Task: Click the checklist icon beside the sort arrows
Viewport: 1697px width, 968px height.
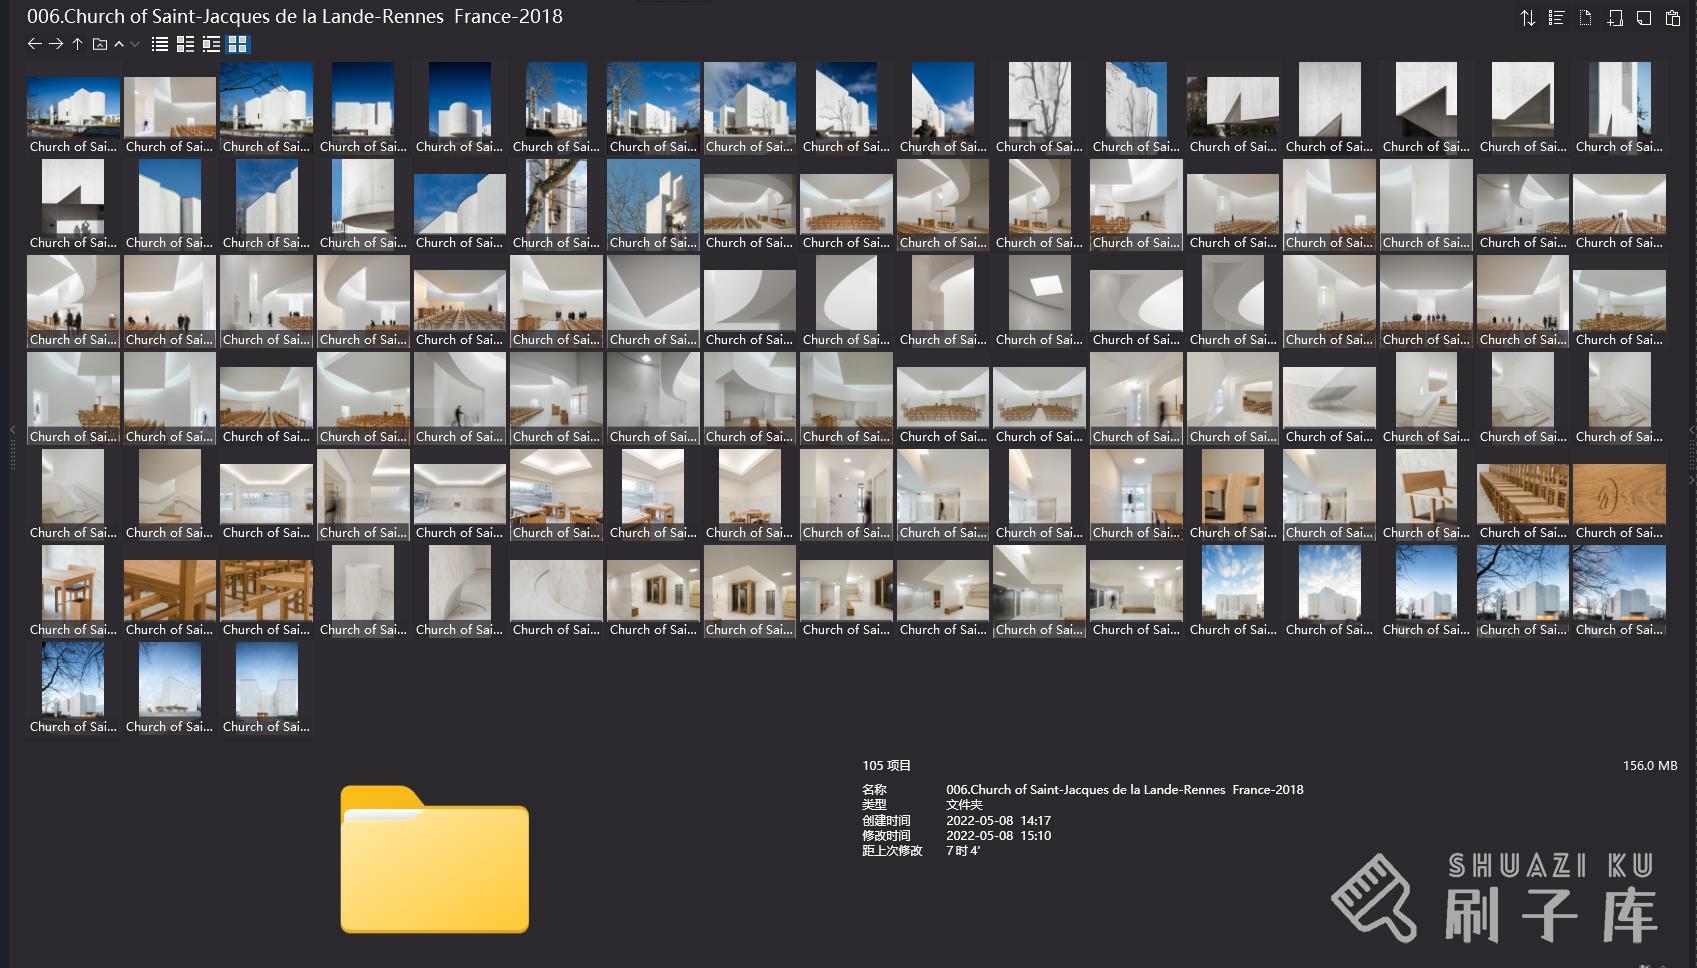Action: [1556, 18]
